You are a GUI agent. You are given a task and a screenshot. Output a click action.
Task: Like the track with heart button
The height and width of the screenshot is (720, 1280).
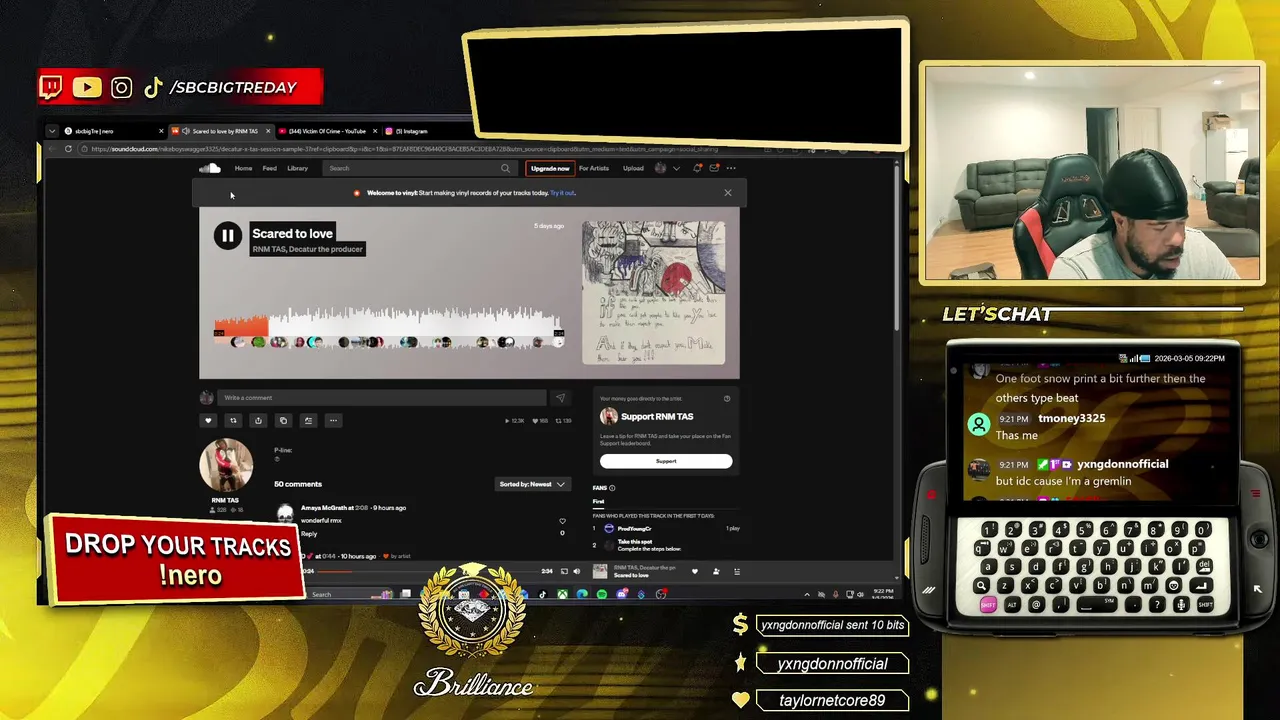(x=208, y=421)
